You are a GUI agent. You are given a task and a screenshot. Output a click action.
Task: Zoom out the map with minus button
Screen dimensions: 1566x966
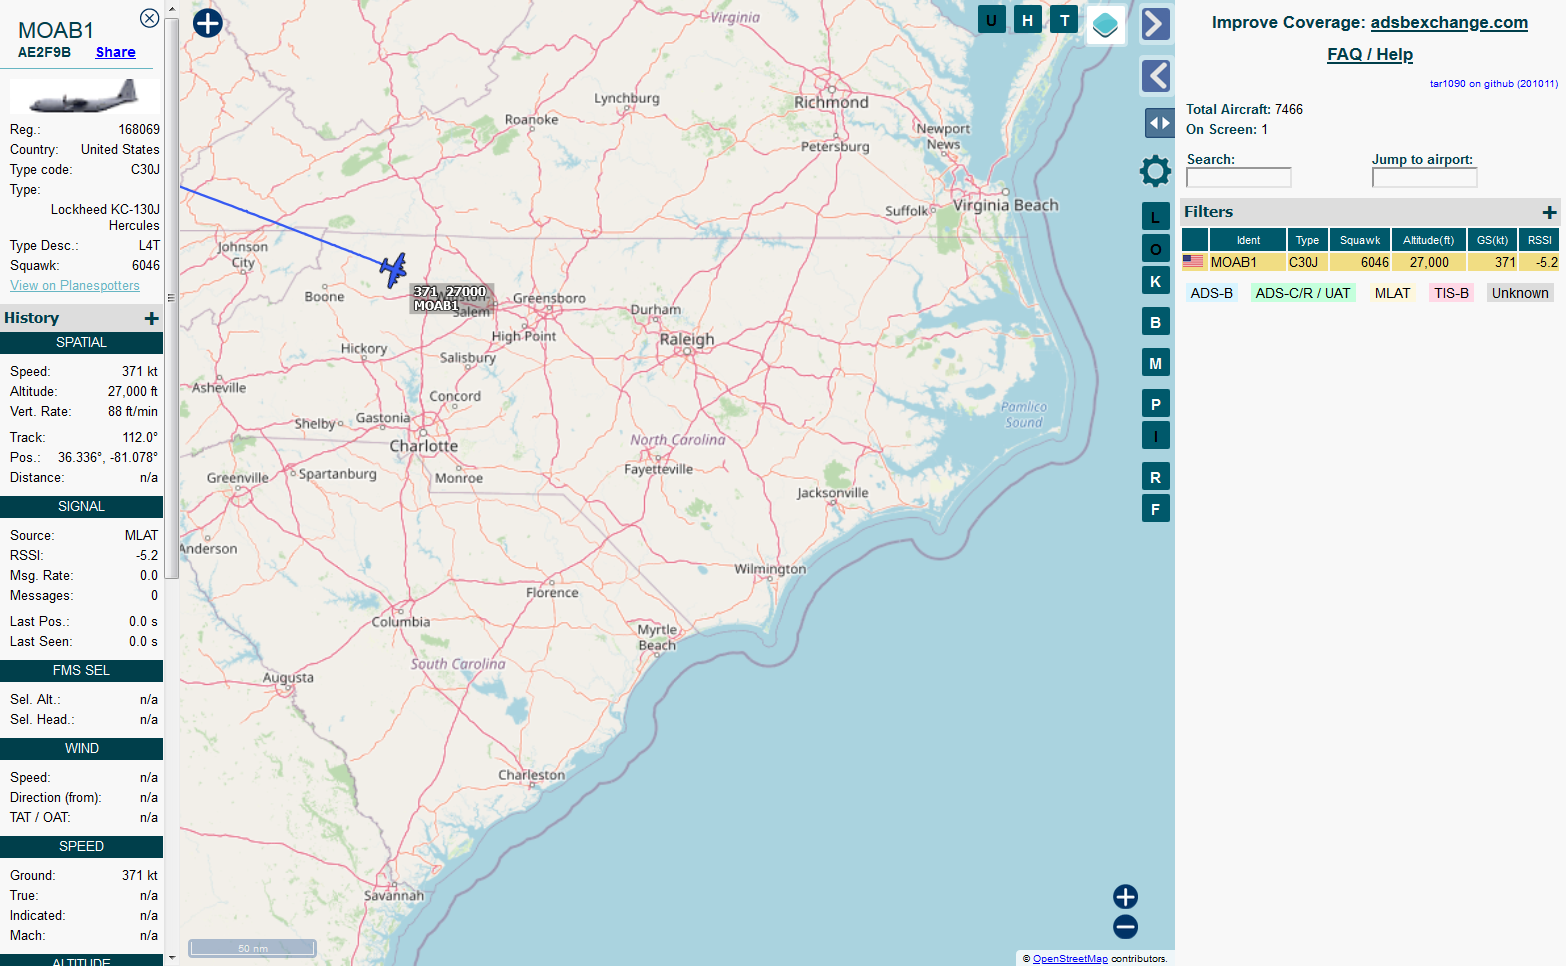tap(1125, 927)
